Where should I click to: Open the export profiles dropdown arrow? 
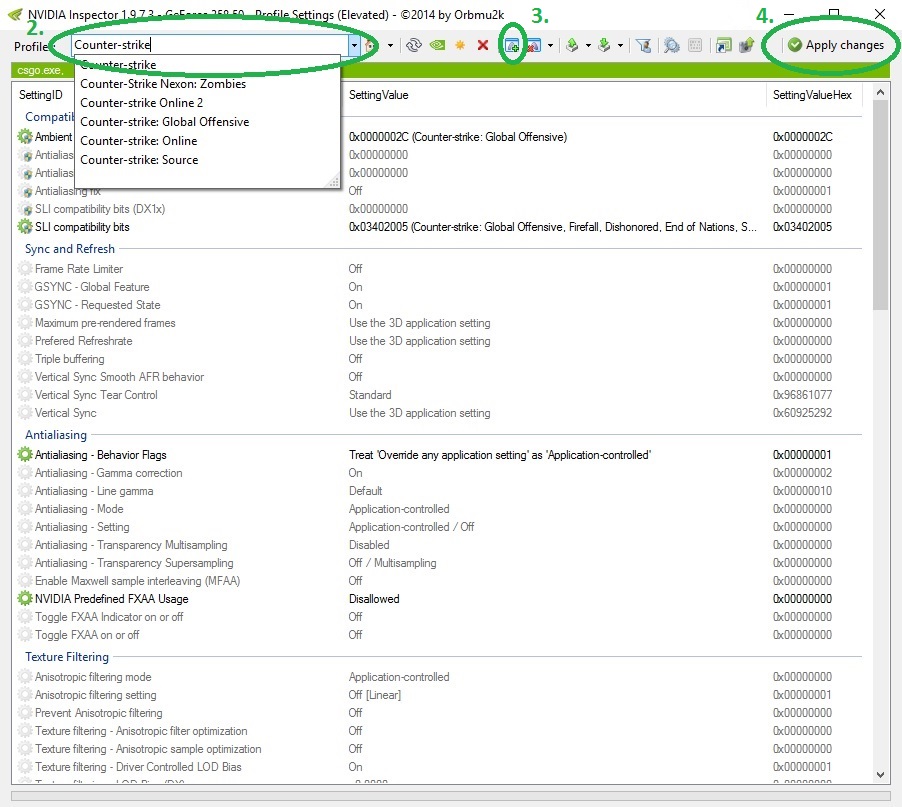coord(588,45)
